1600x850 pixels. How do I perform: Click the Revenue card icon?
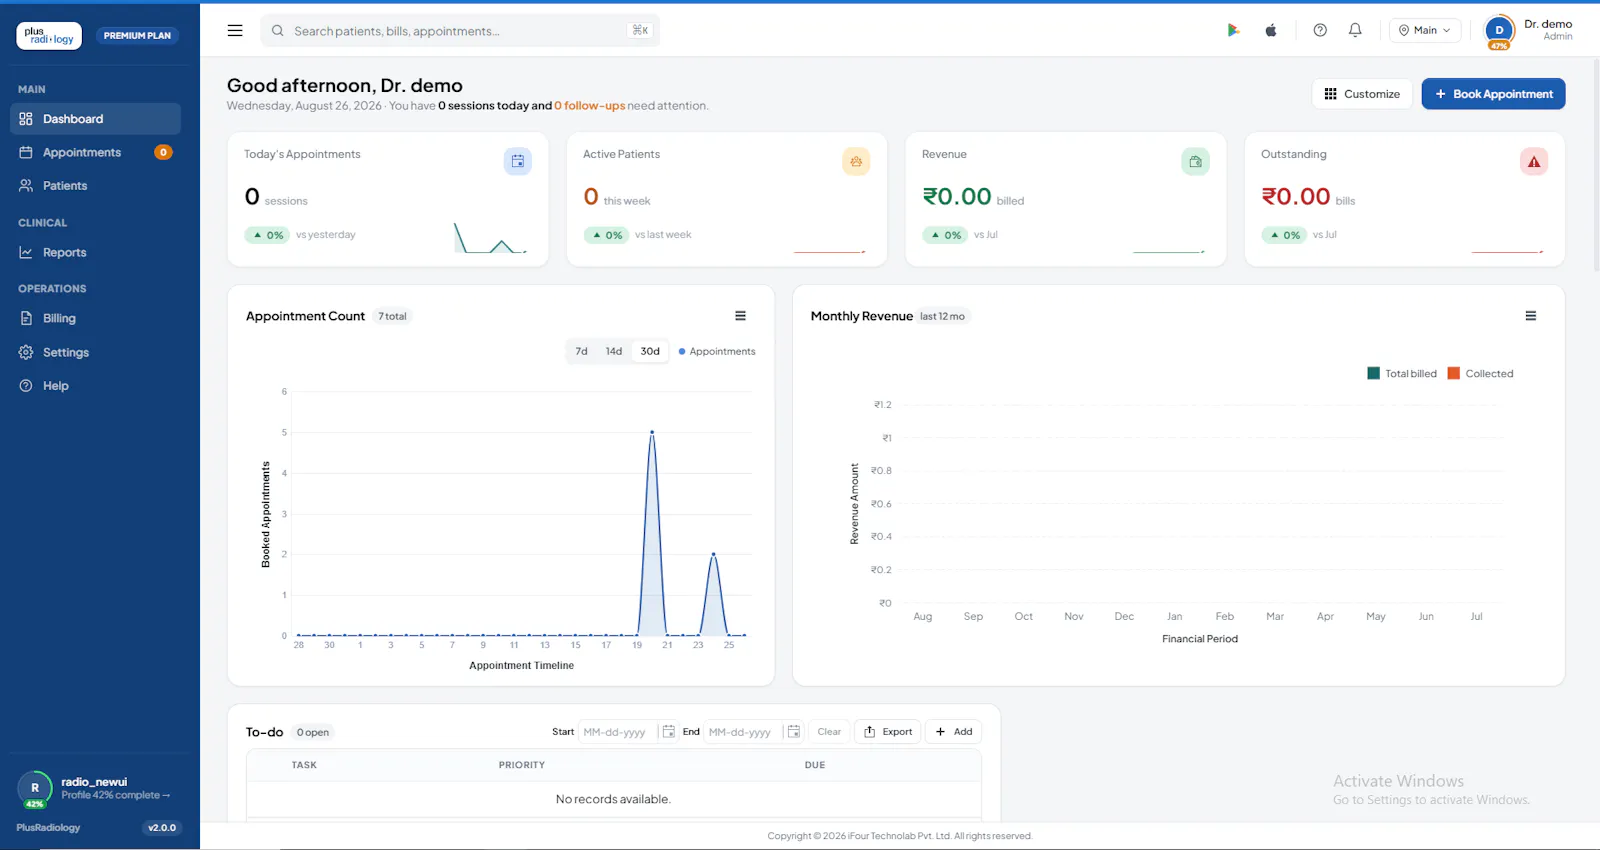[1195, 161]
